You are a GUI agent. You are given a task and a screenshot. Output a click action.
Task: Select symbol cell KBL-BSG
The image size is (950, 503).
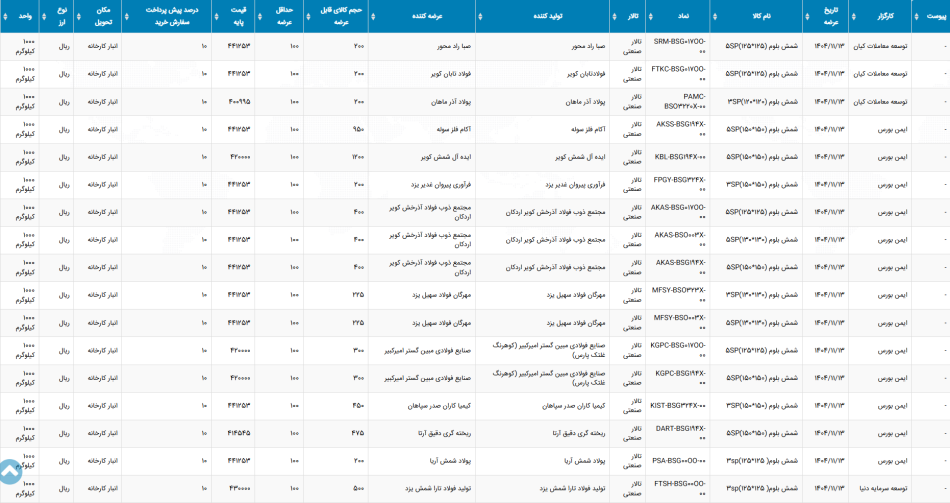pos(680,157)
